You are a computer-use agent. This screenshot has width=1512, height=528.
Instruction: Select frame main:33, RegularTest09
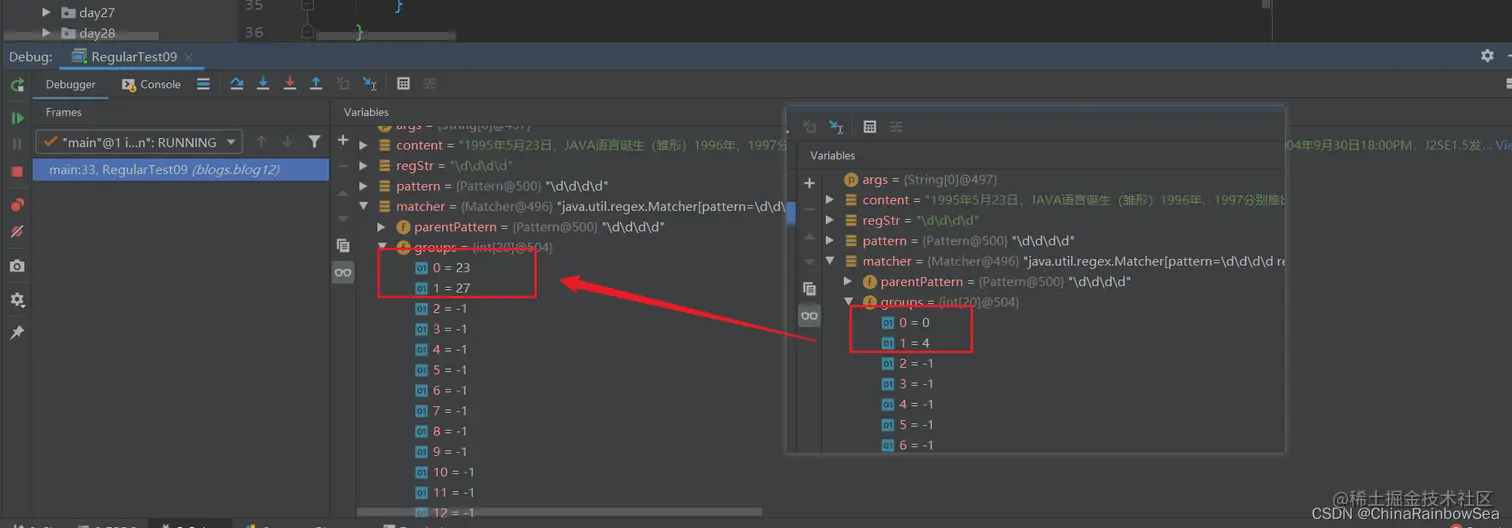181,170
